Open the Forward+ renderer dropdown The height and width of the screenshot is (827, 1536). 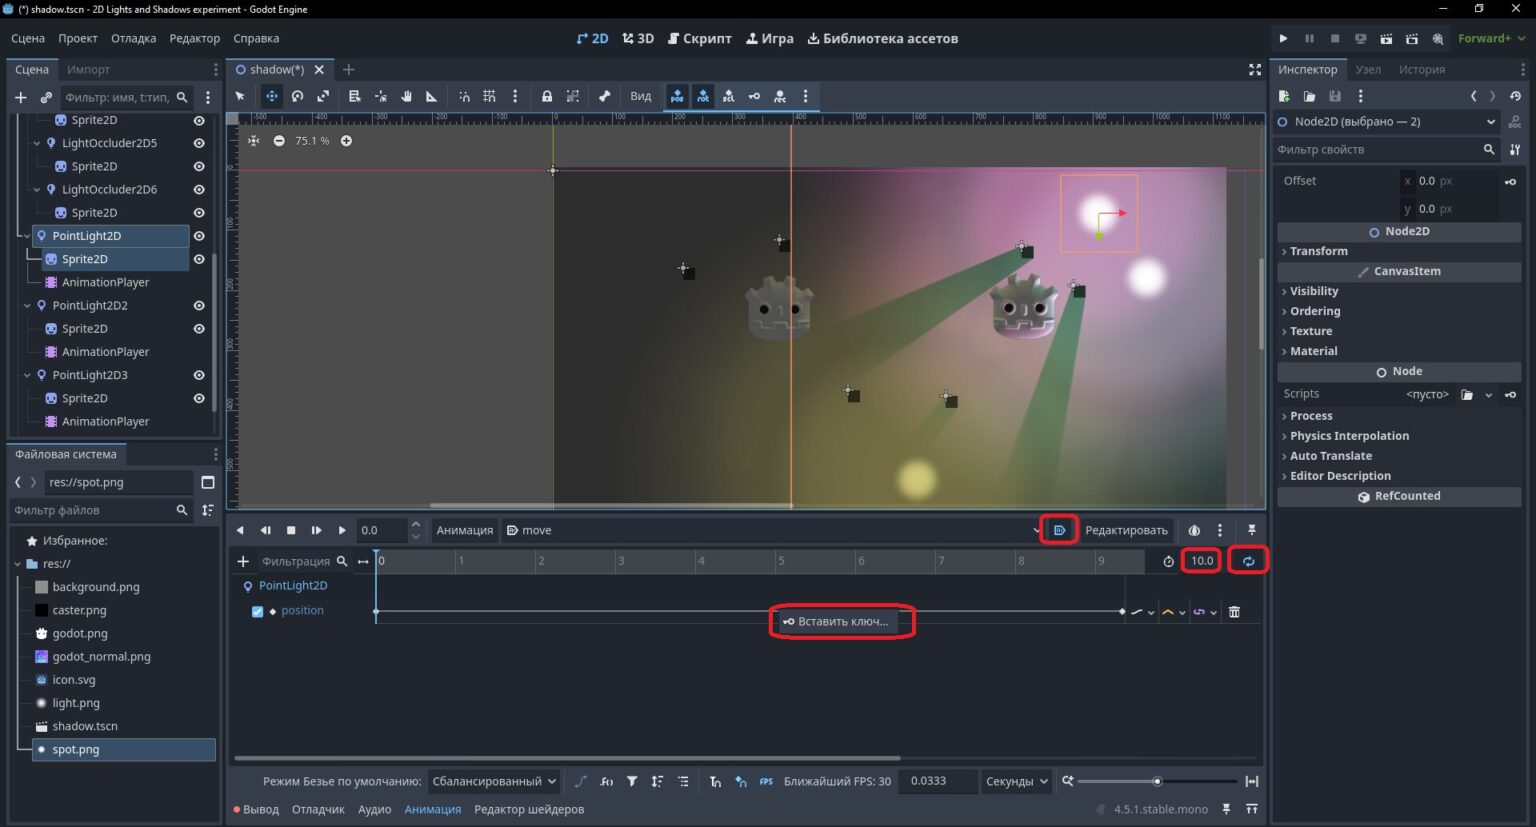click(1491, 38)
